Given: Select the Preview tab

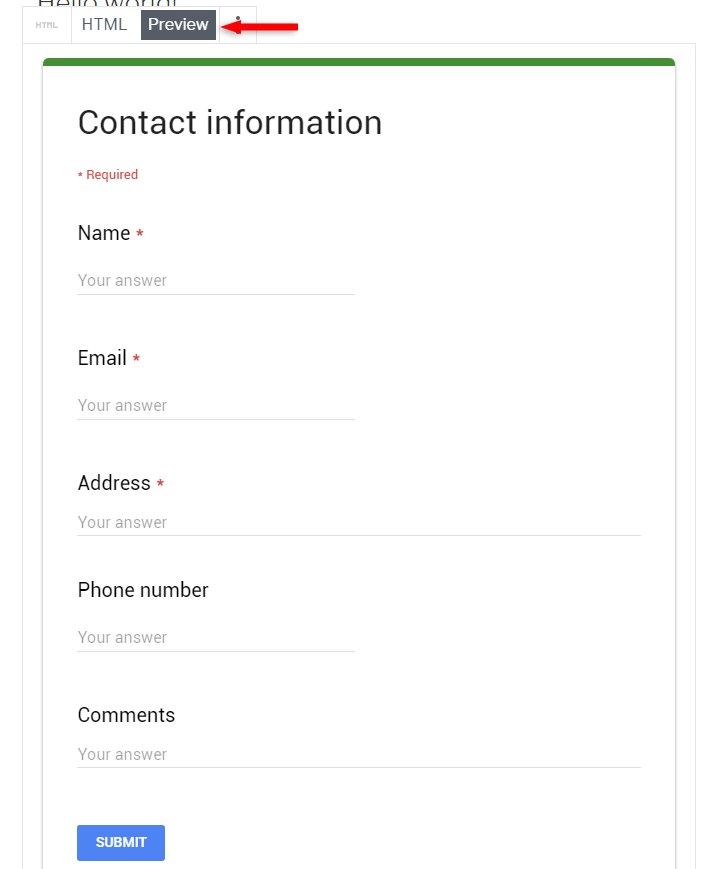Looking at the screenshot, I should 178,24.
